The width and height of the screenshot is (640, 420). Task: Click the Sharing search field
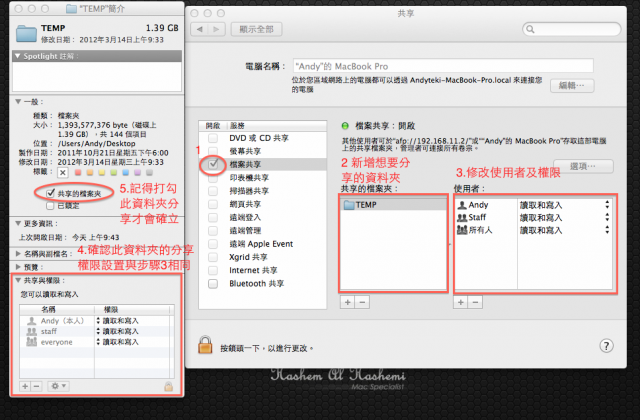tap(571, 29)
